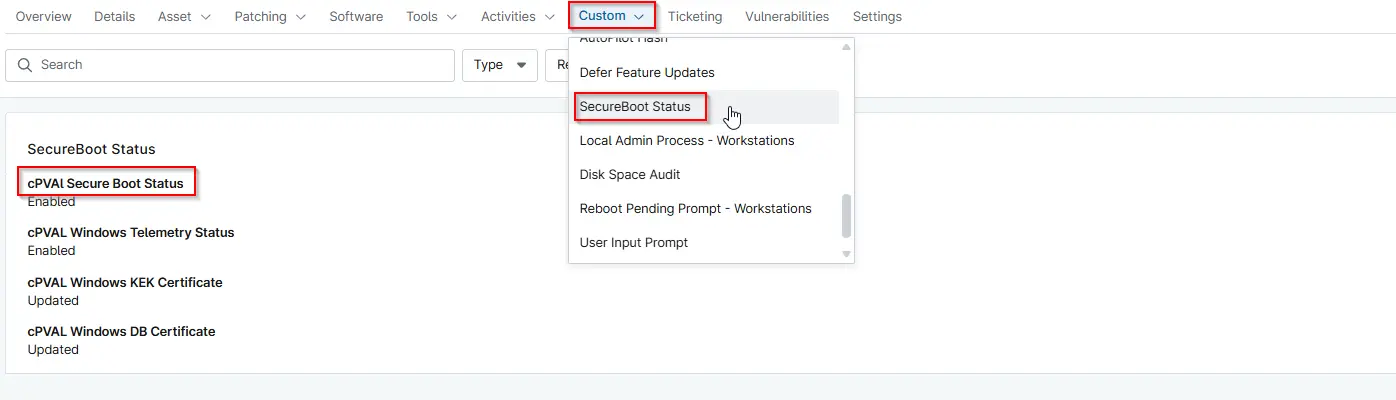This screenshot has width=1396, height=400.
Task: Click the dropdown list scrollbar thumb
Action: coord(846,215)
